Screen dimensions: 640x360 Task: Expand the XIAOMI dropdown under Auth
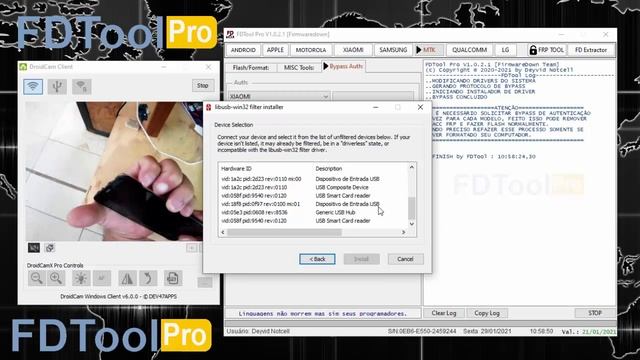[x=325, y=97]
